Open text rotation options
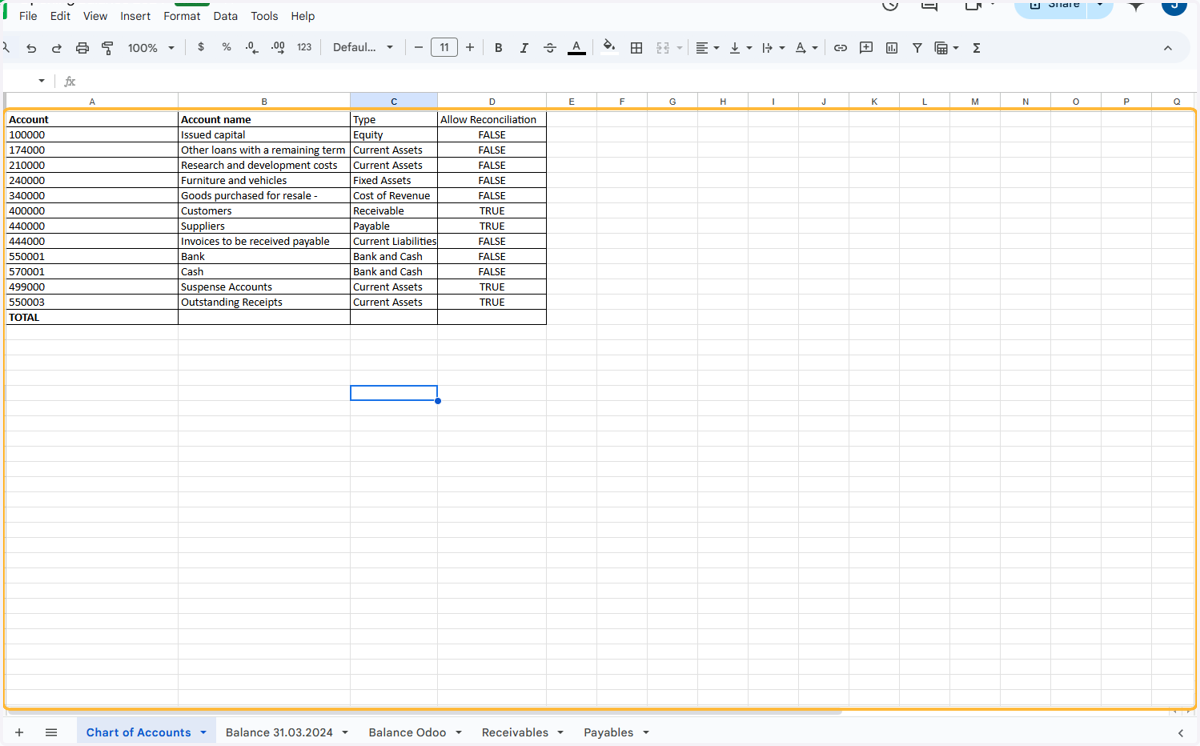Image resolution: width=1200 pixels, height=746 pixels. [x=806, y=48]
